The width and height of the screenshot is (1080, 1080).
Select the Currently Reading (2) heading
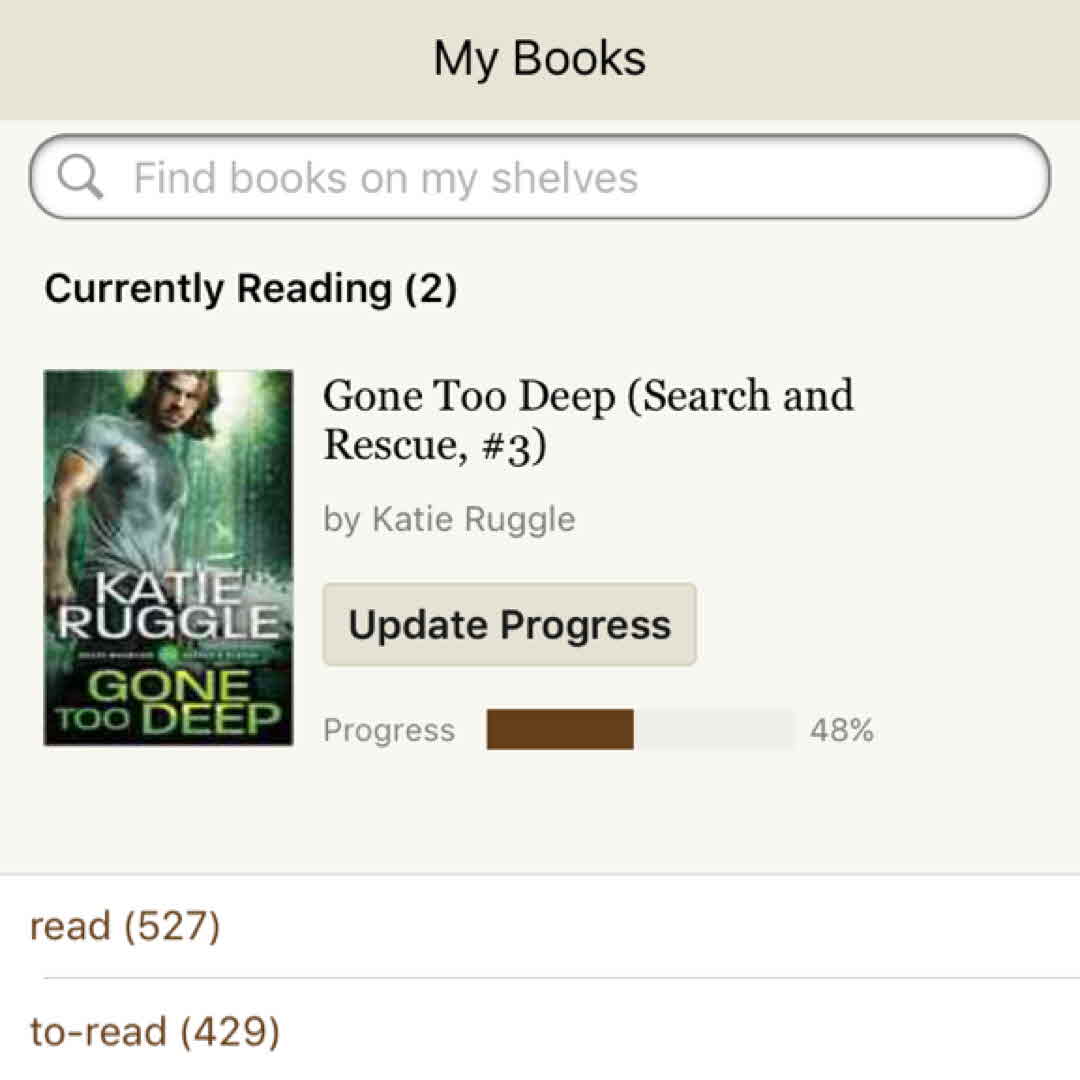point(251,289)
